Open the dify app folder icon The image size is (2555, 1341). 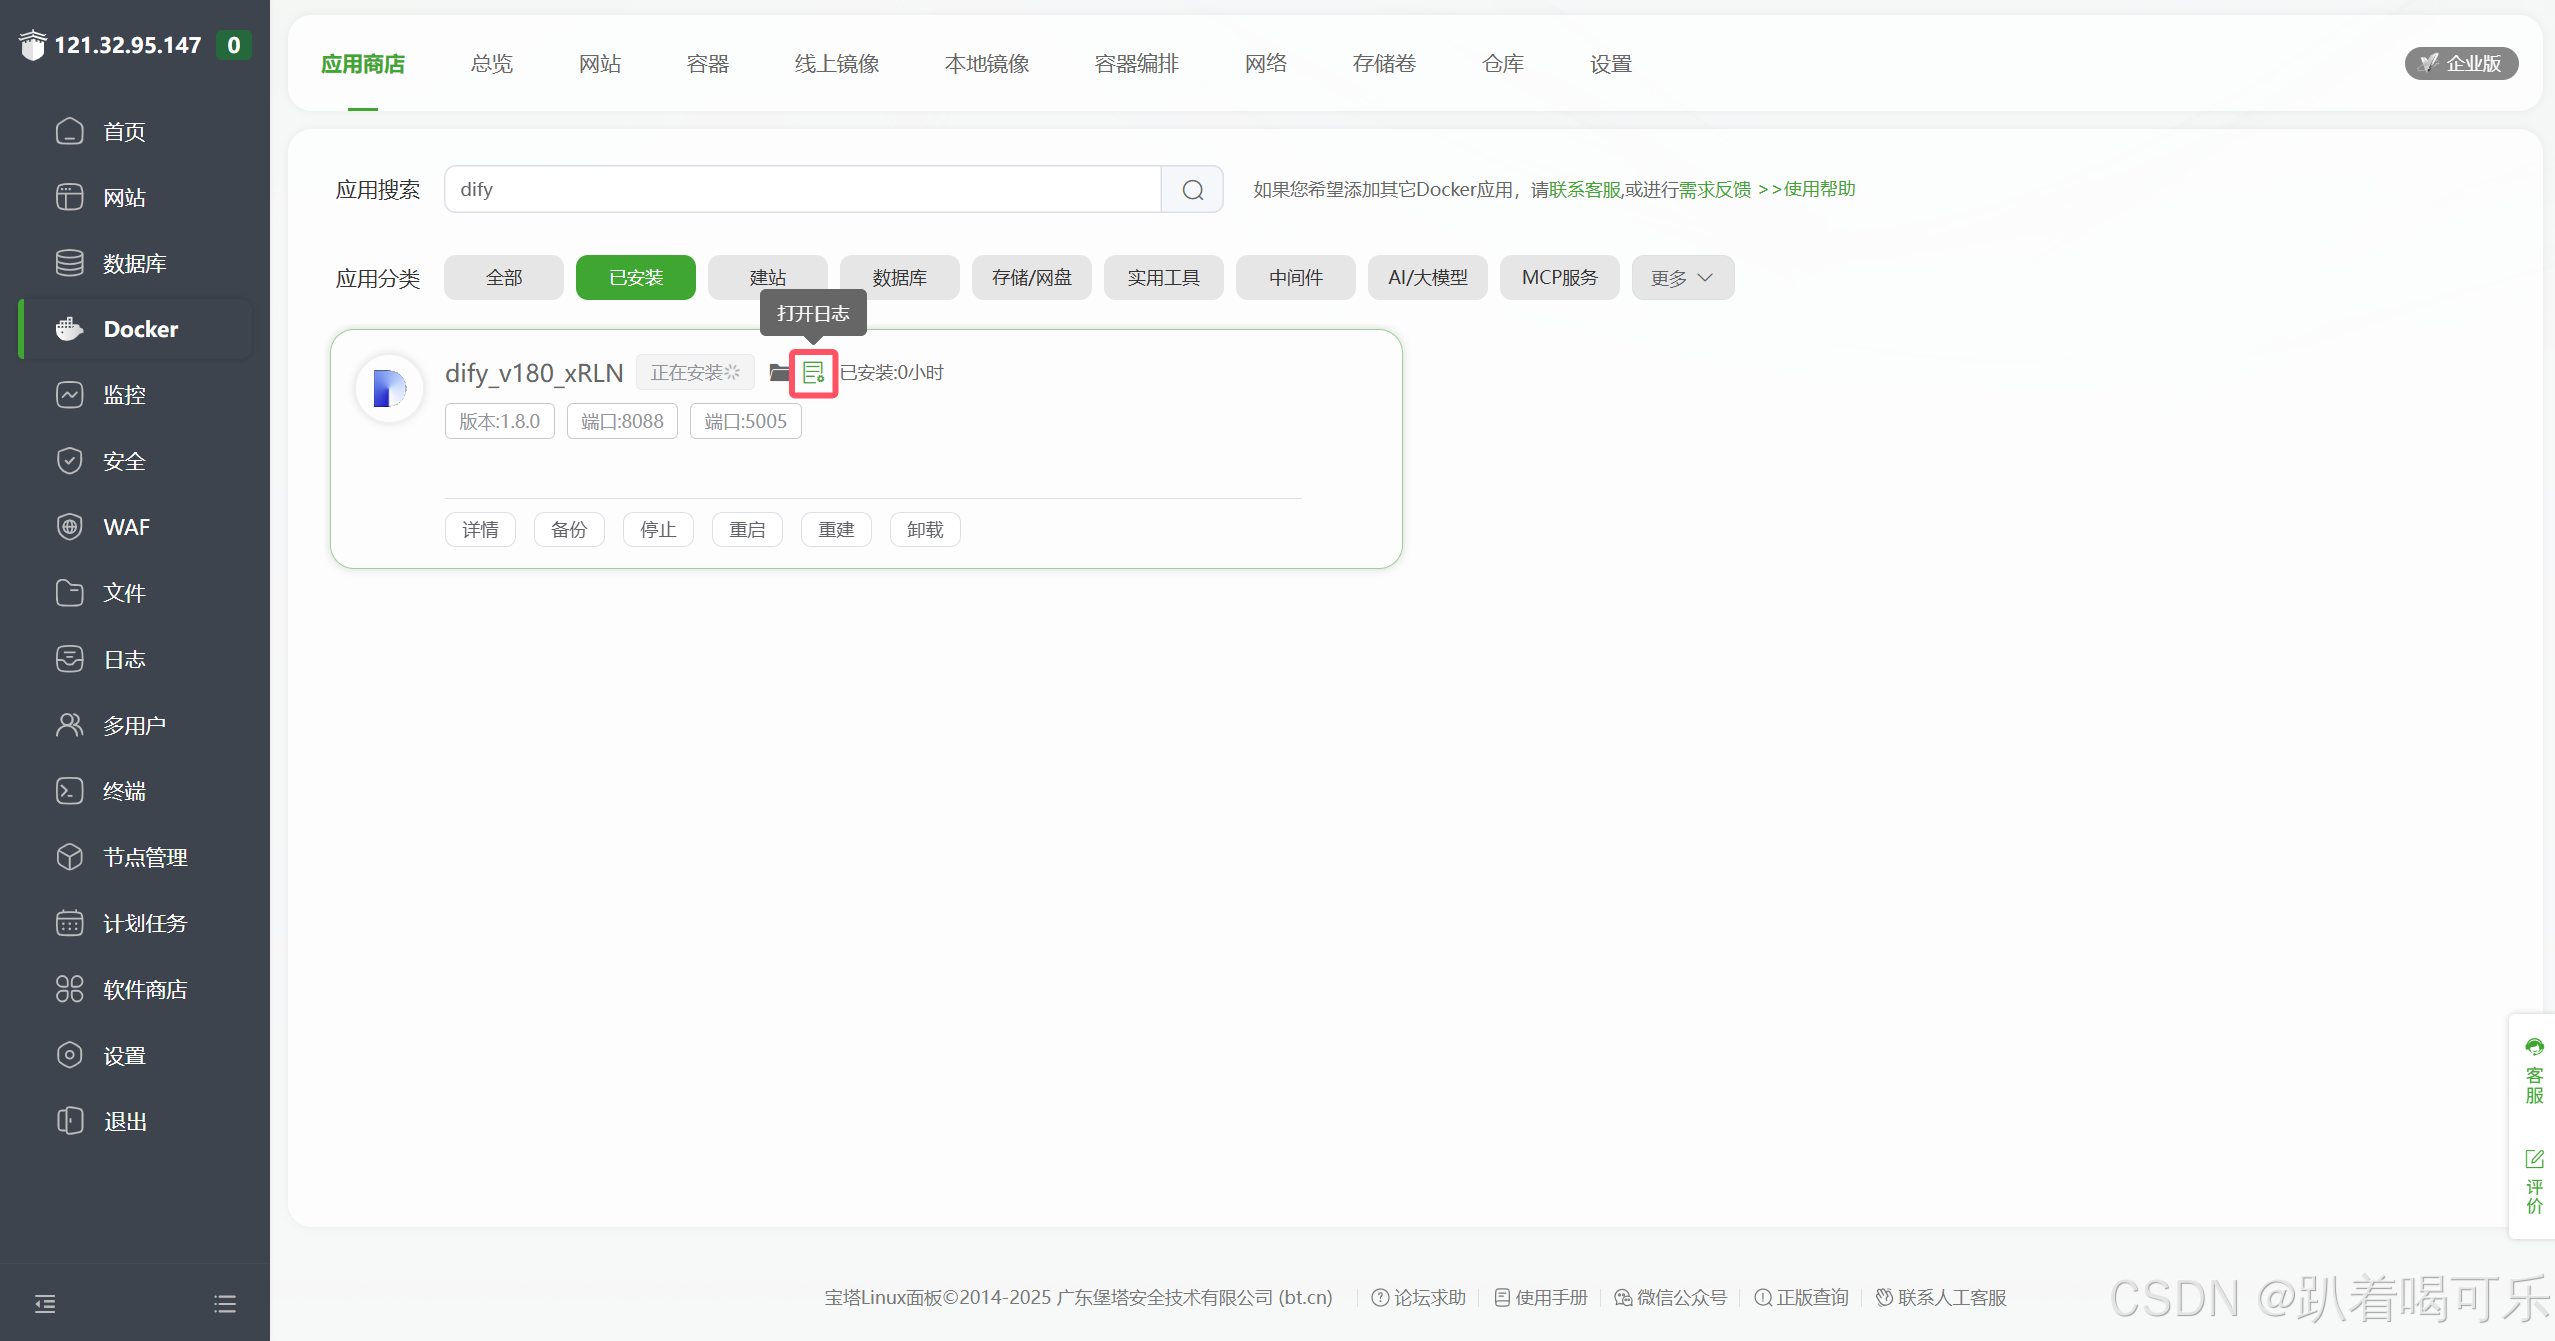779,373
